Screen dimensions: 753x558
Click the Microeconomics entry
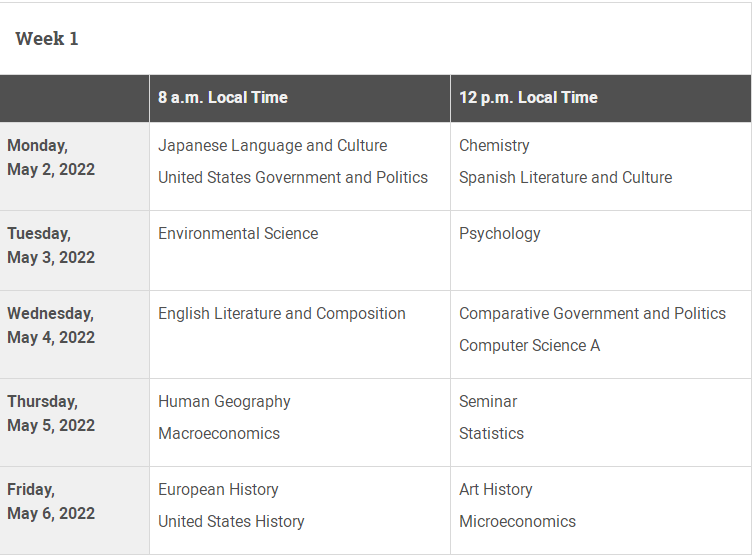click(517, 522)
